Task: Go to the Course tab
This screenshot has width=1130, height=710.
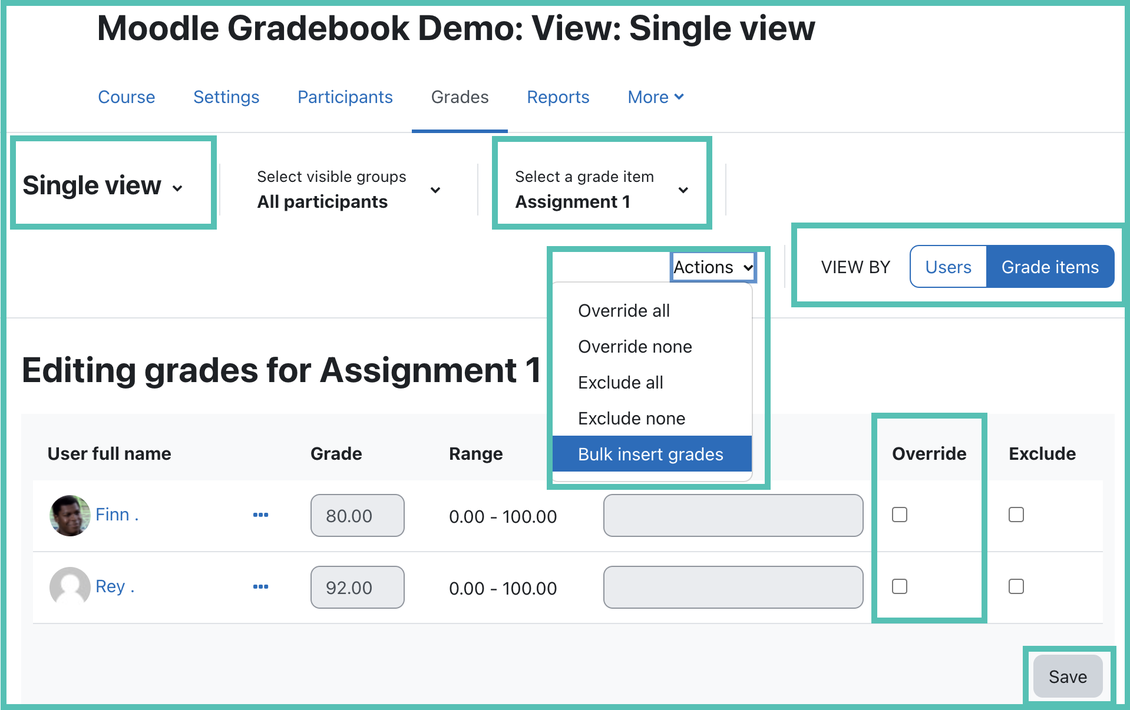Action: (126, 97)
